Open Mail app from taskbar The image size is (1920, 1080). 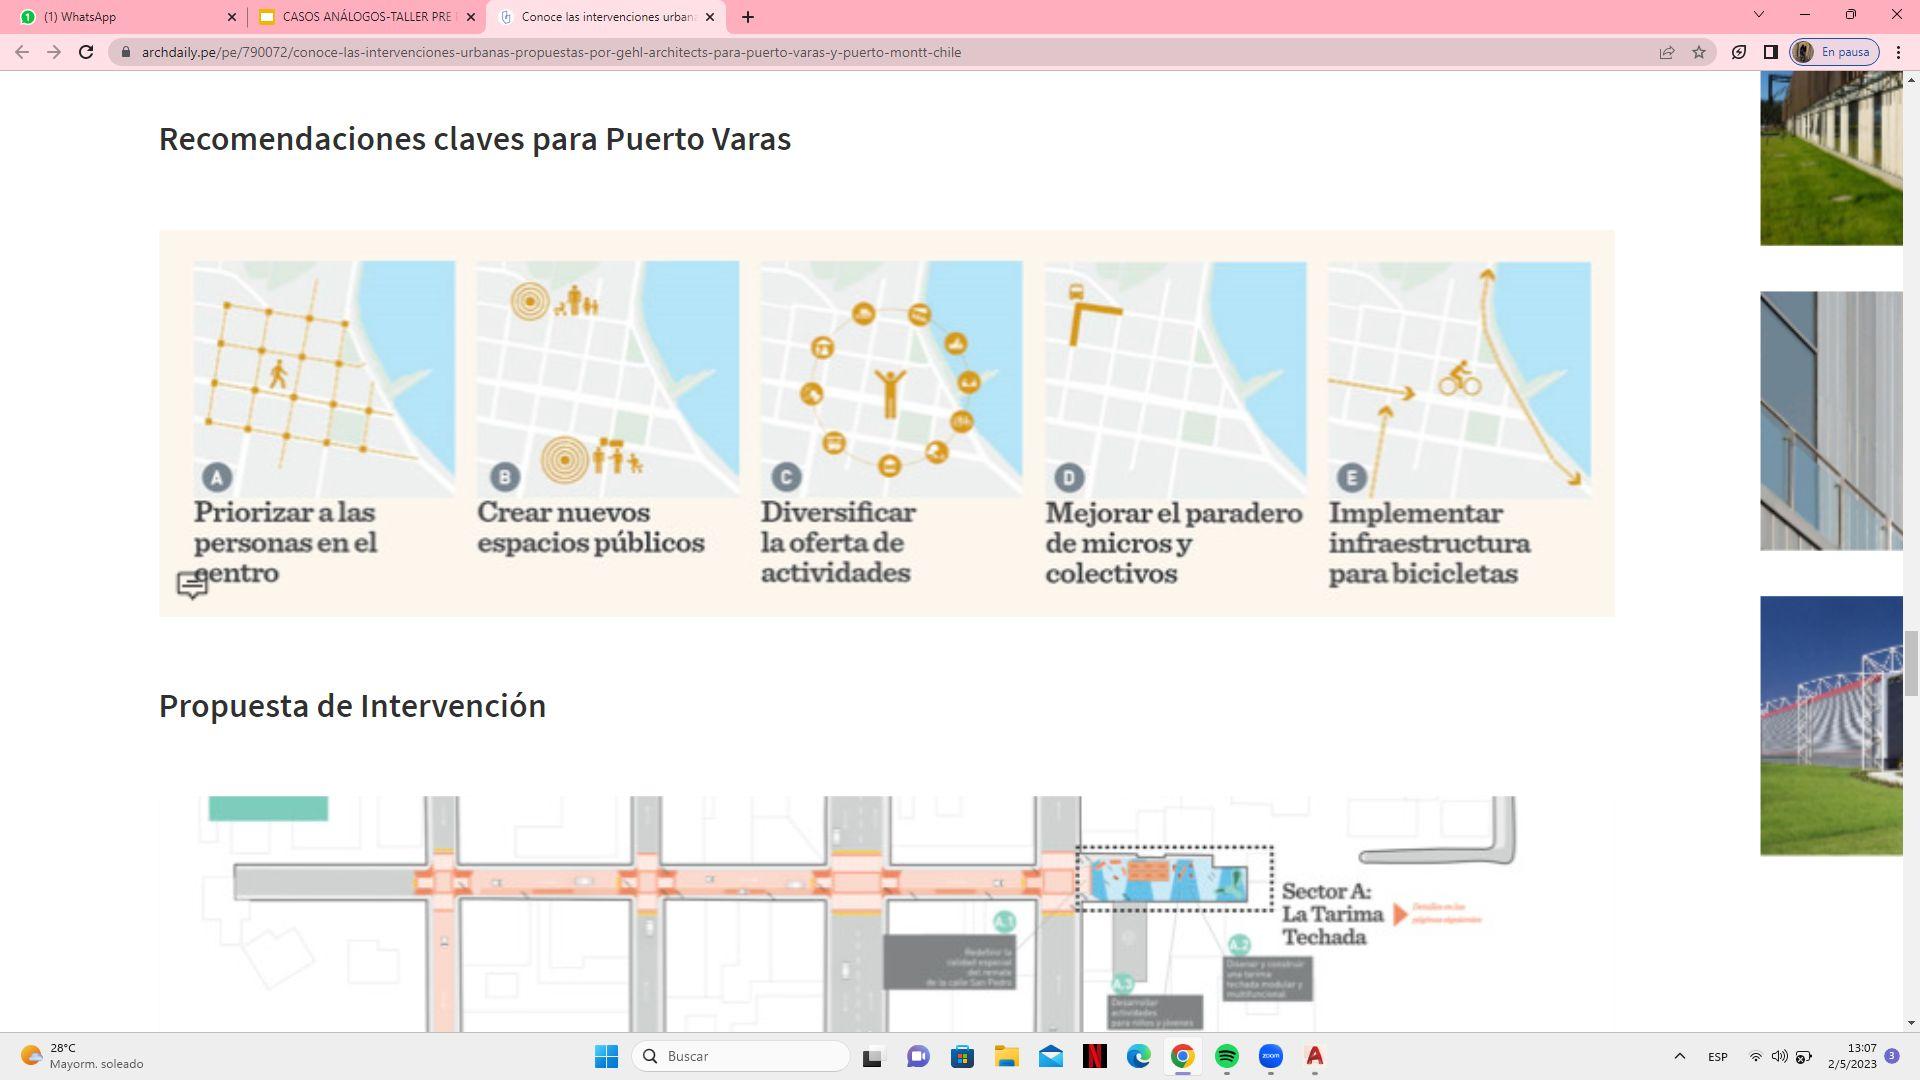pos(1050,1056)
